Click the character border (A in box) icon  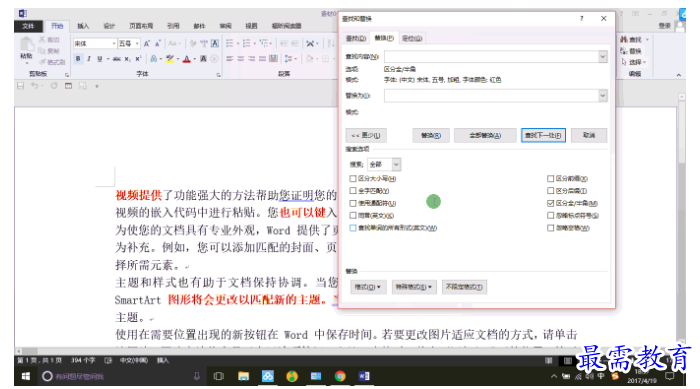click(x=215, y=43)
